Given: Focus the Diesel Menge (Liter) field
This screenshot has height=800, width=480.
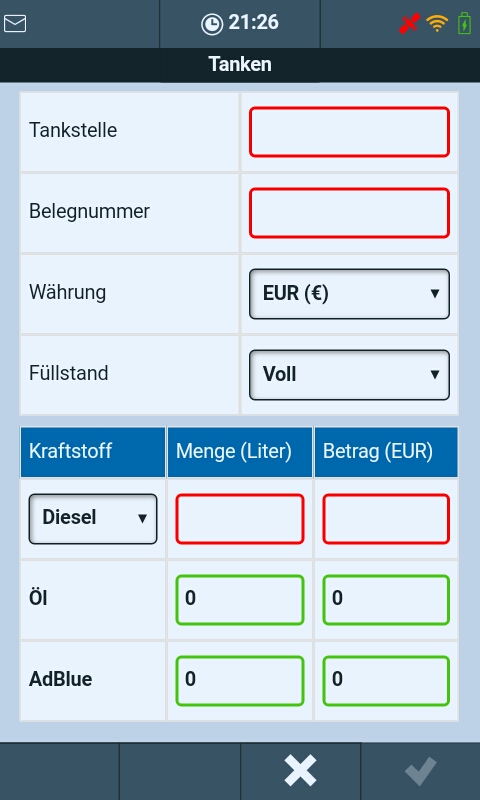Looking at the screenshot, I should (240, 518).
